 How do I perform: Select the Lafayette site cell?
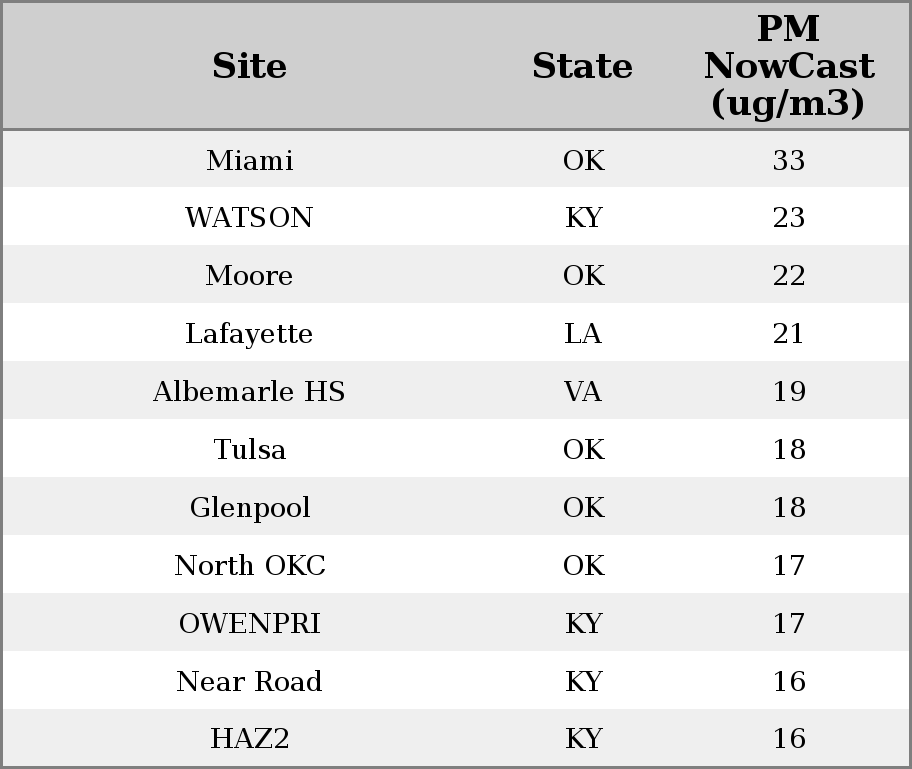coord(249,334)
